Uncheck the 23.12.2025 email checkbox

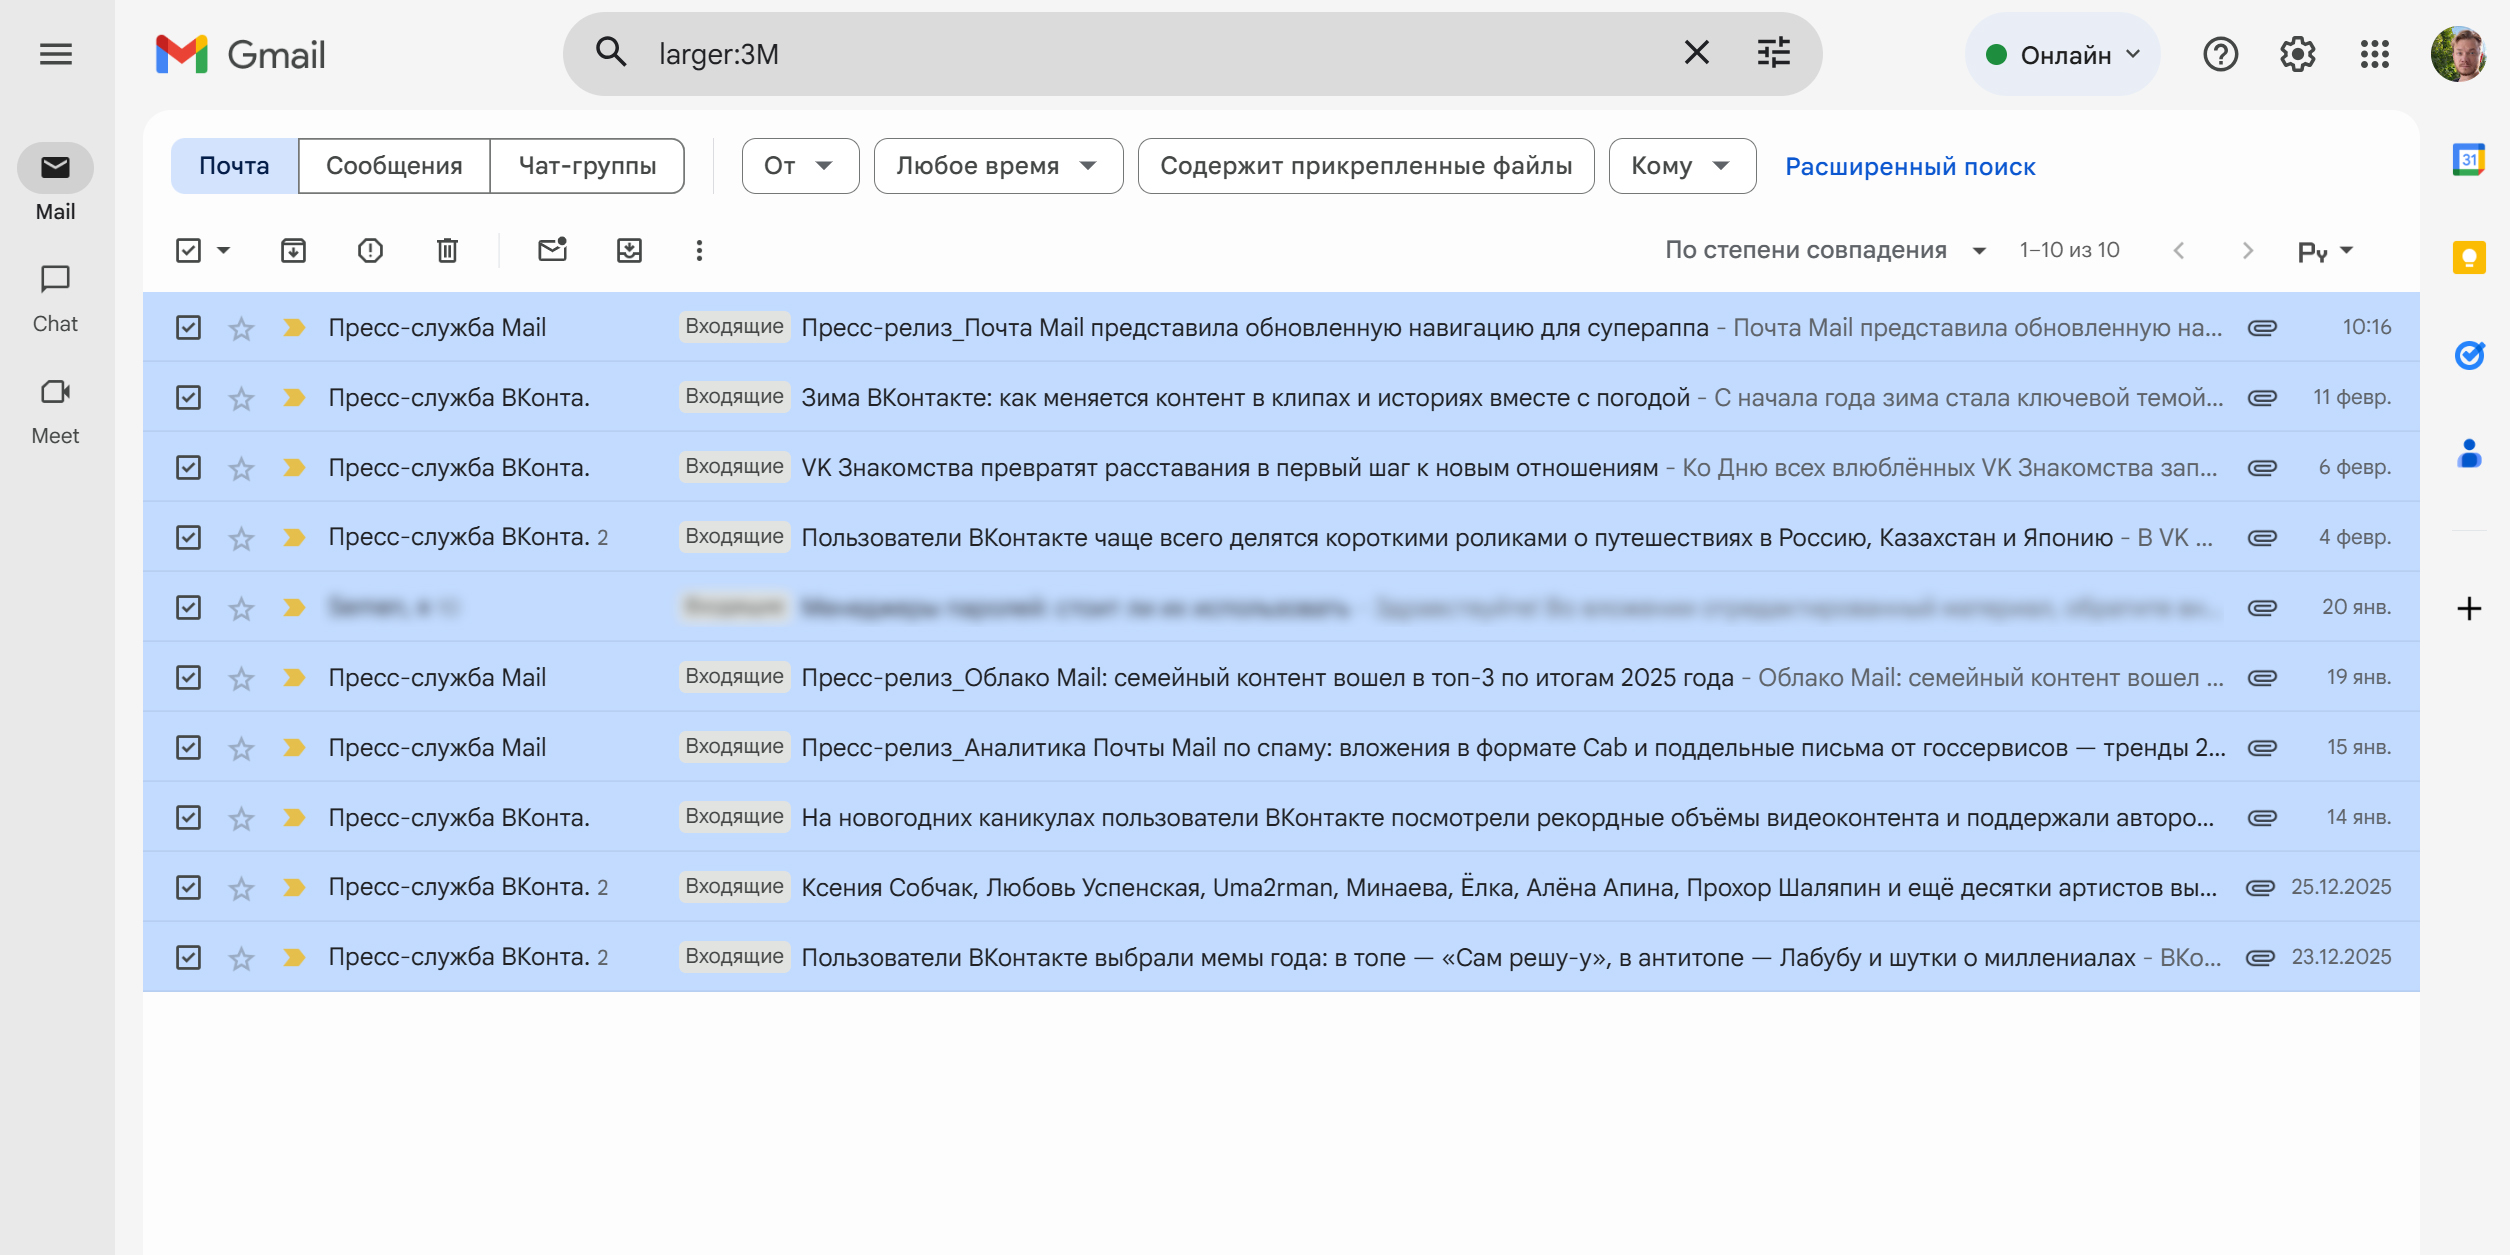click(188, 957)
